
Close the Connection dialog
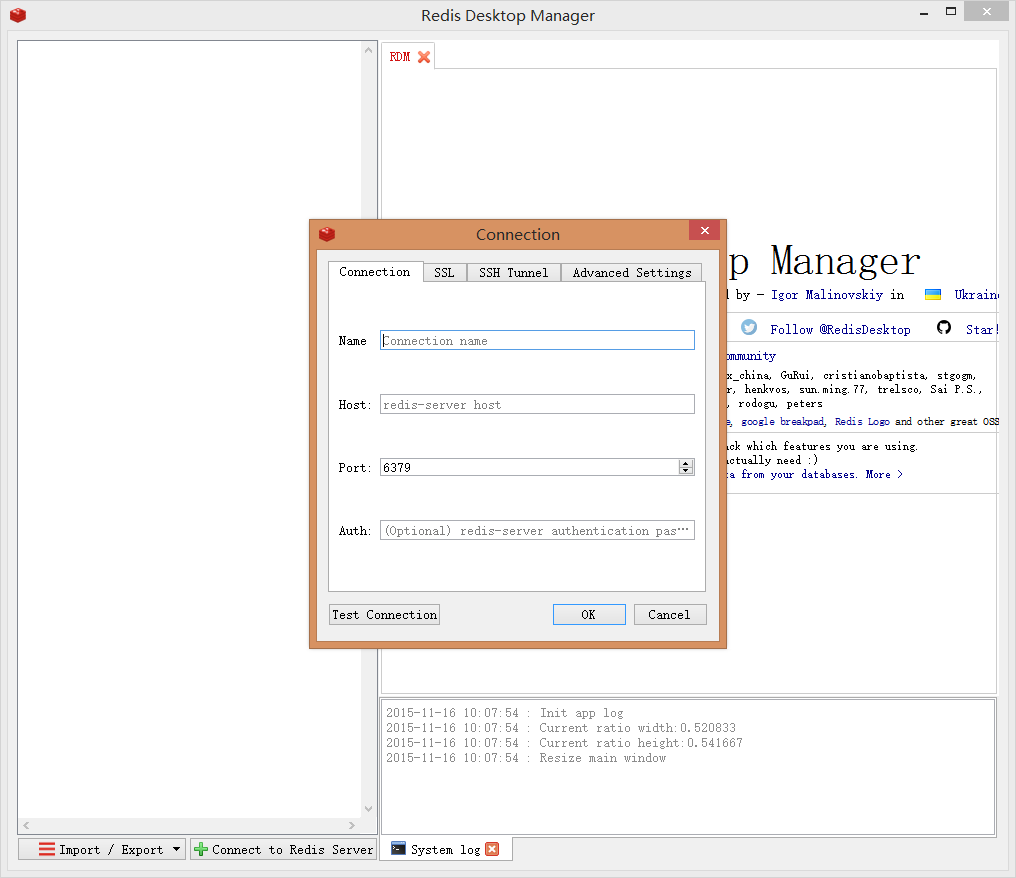click(x=704, y=231)
